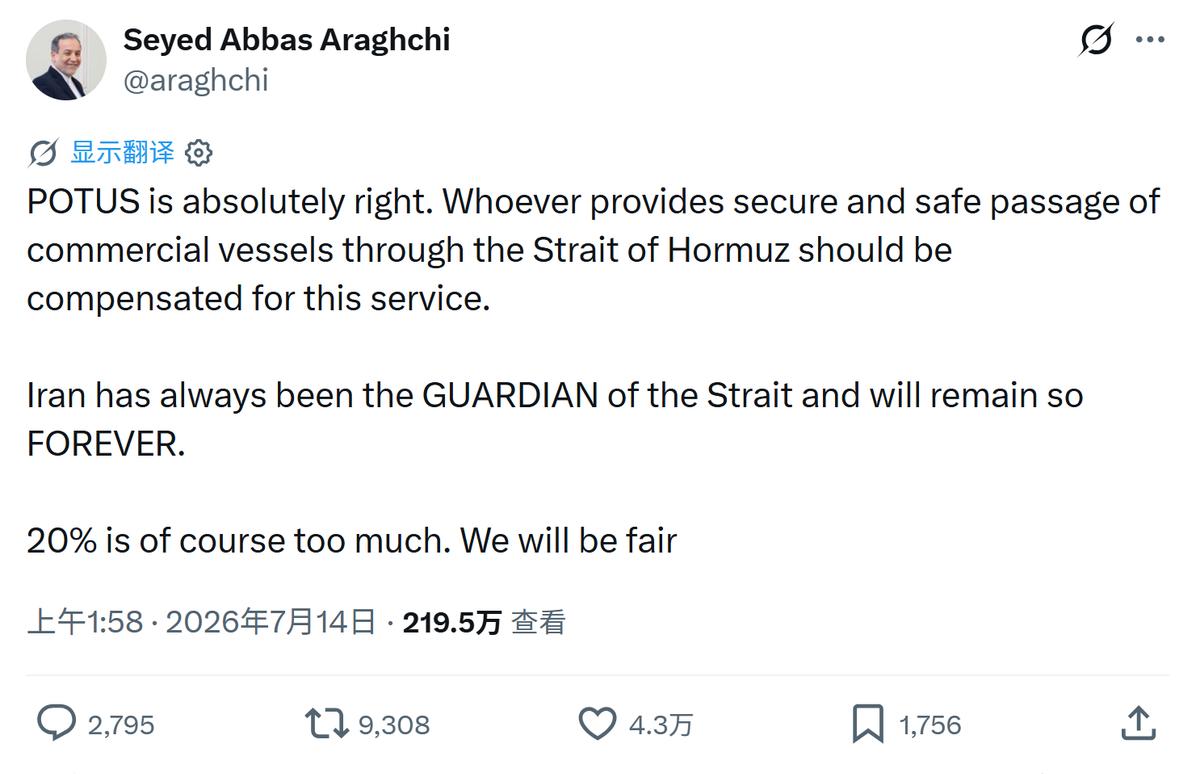Click the reply speech bubble icon
This screenshot has width=1200, height=774.
click(x=56, y=723)
